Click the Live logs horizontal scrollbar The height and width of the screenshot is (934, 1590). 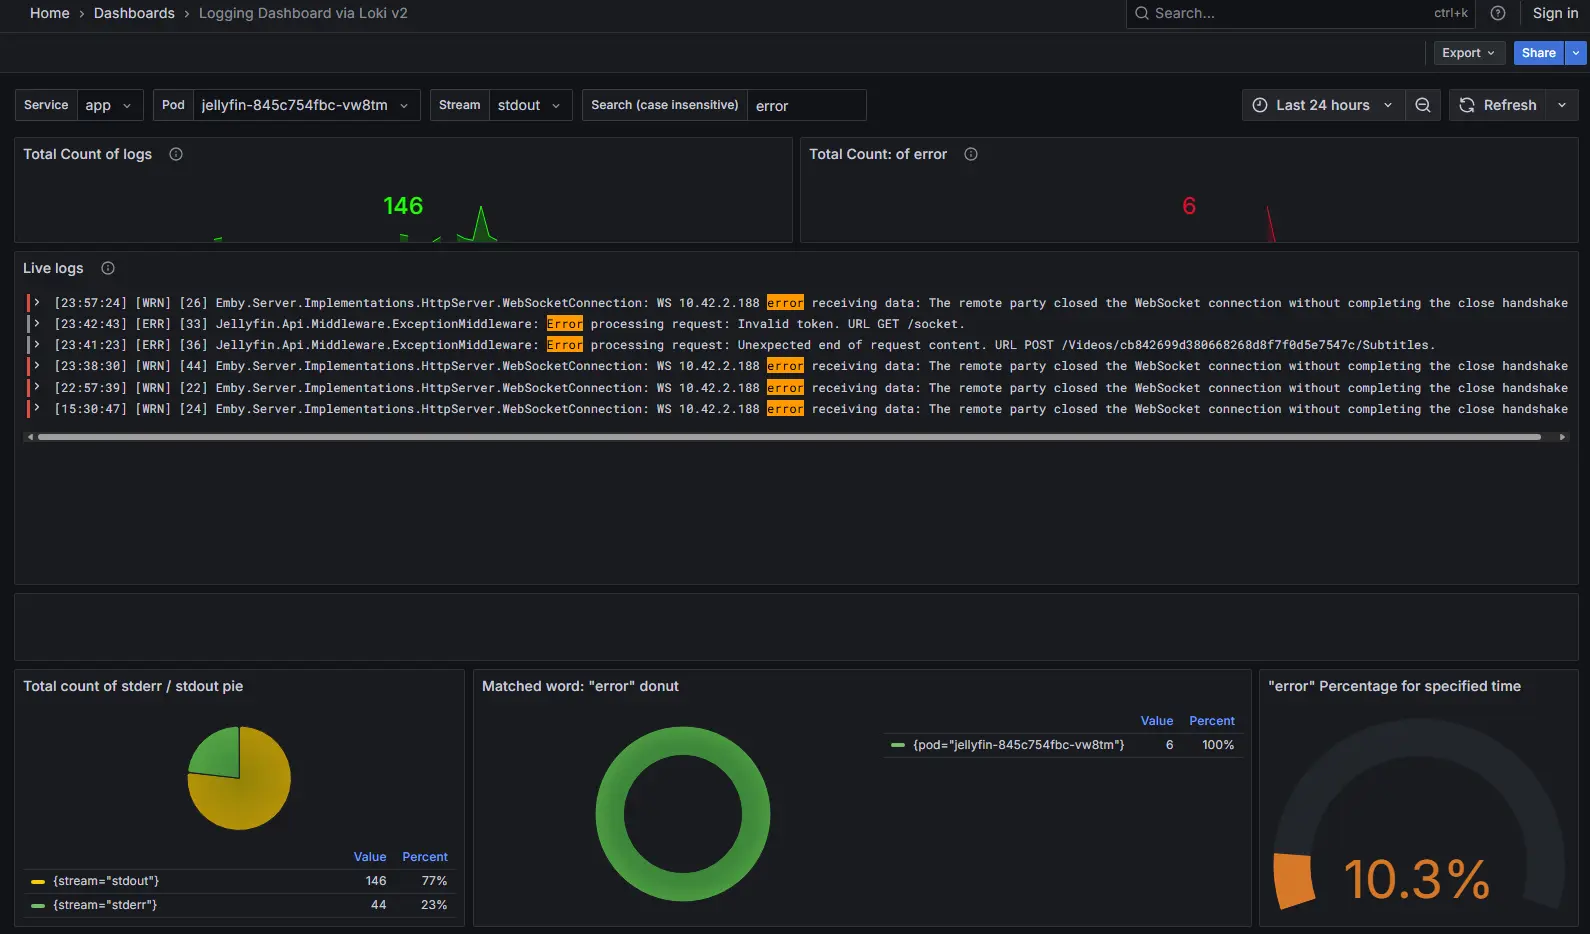tap(789, 437)
